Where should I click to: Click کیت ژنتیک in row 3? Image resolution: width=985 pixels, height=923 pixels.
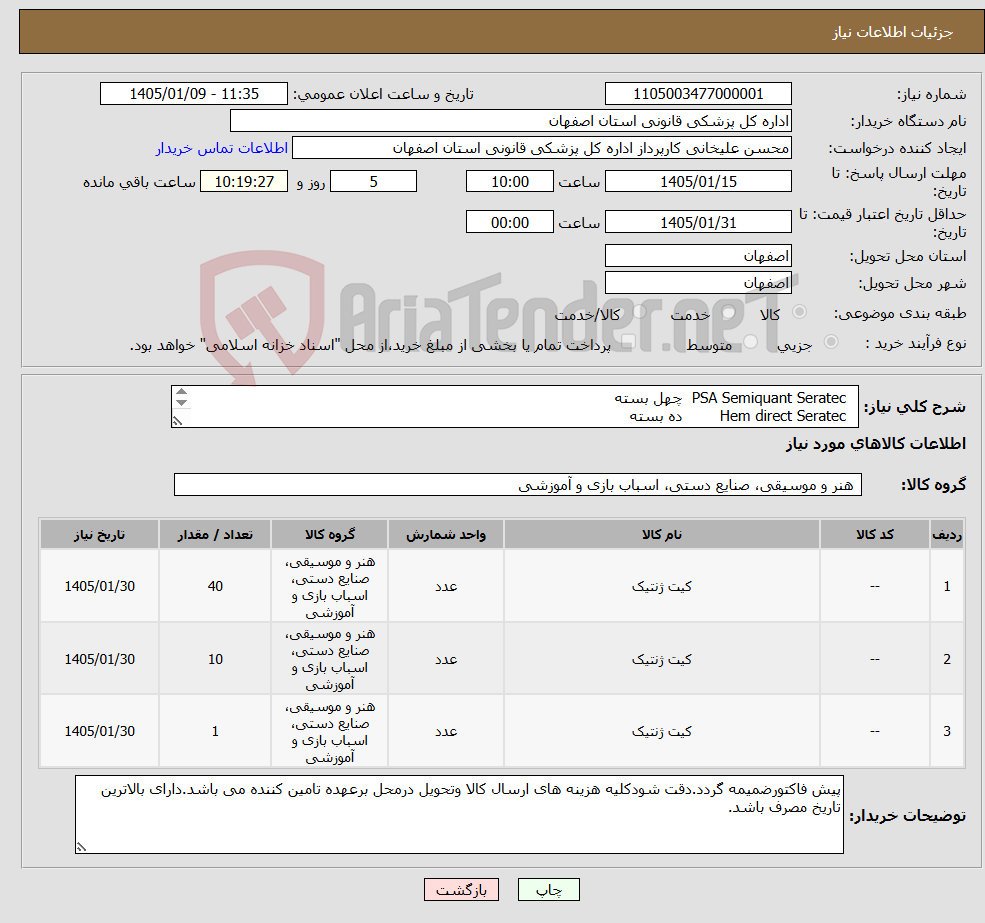tap(661, 731)
